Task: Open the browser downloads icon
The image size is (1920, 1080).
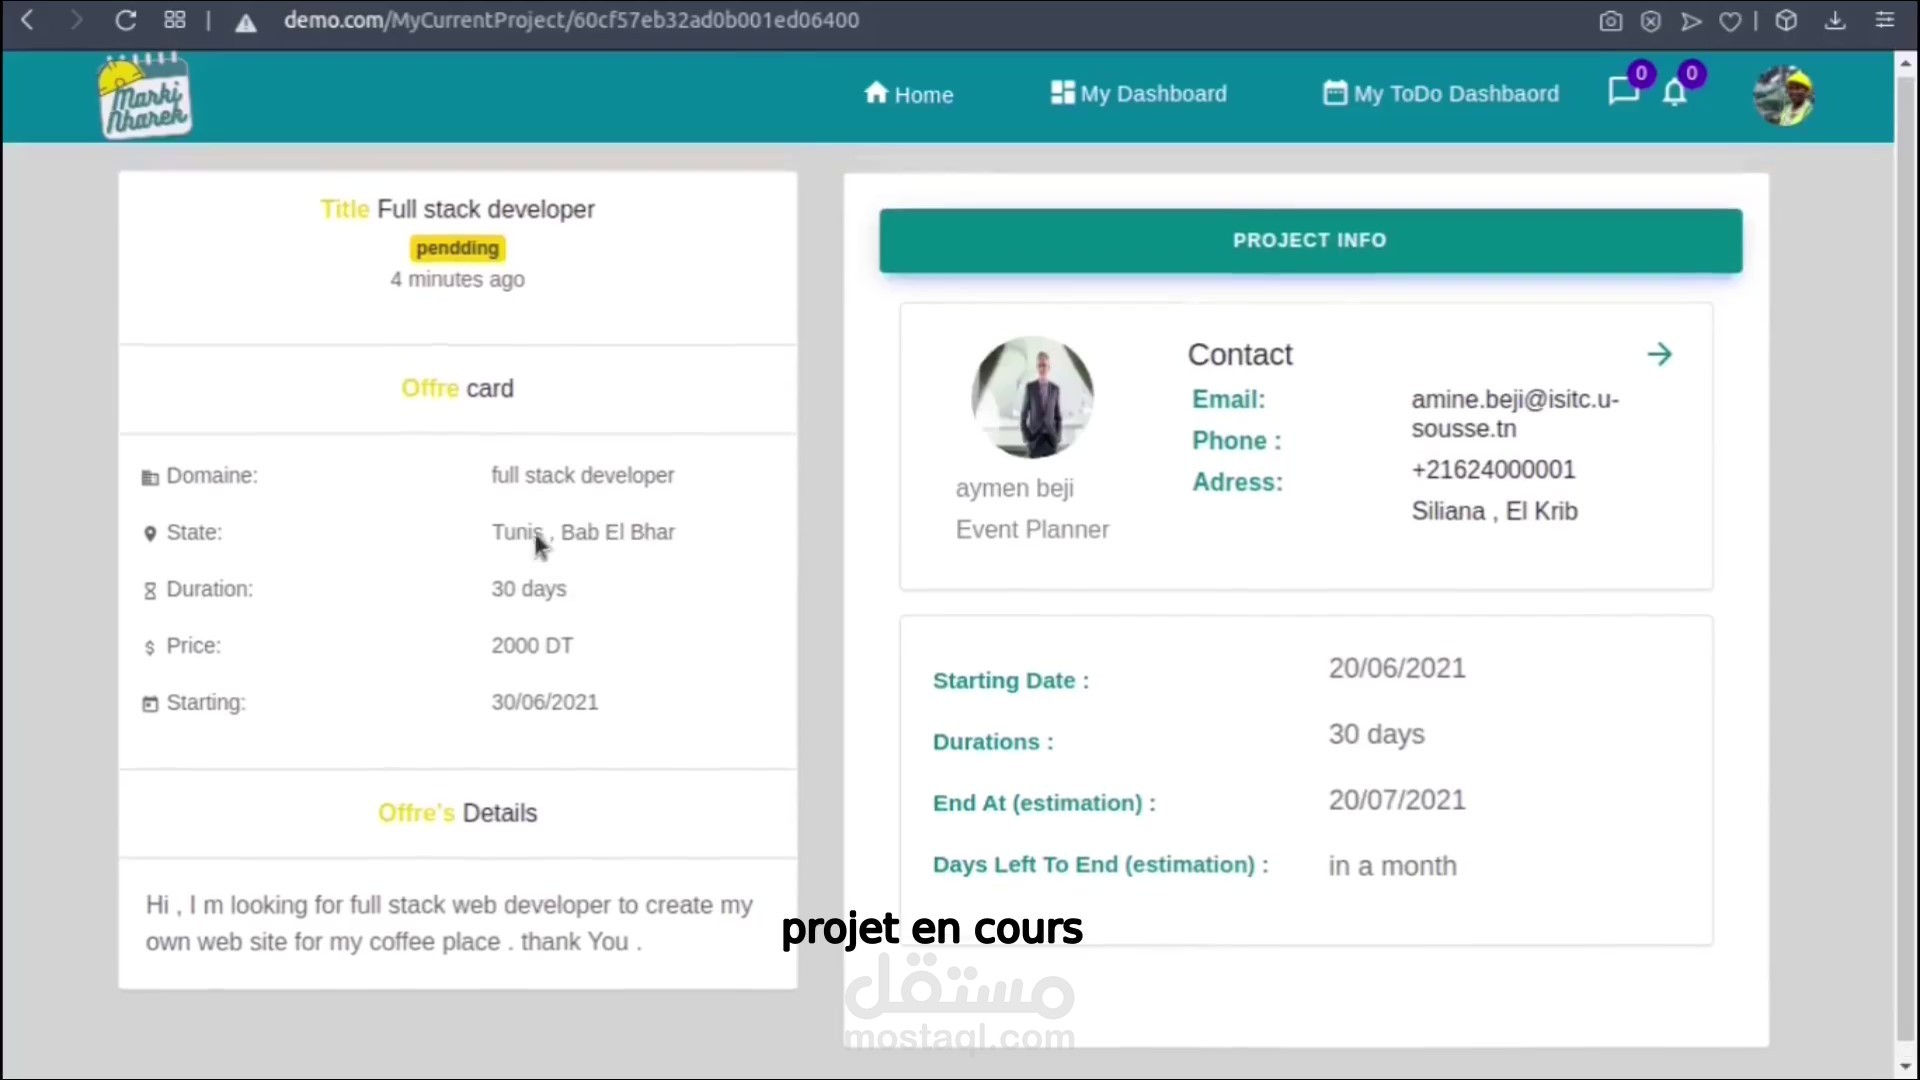Action: [1835, 20]
